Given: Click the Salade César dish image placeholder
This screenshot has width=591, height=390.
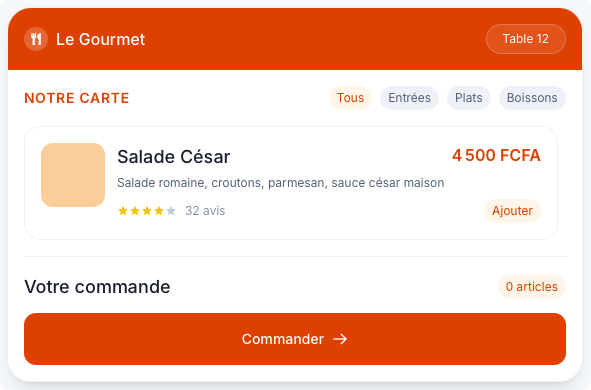Looking at the screenshot, I should [x=73, y=175].
